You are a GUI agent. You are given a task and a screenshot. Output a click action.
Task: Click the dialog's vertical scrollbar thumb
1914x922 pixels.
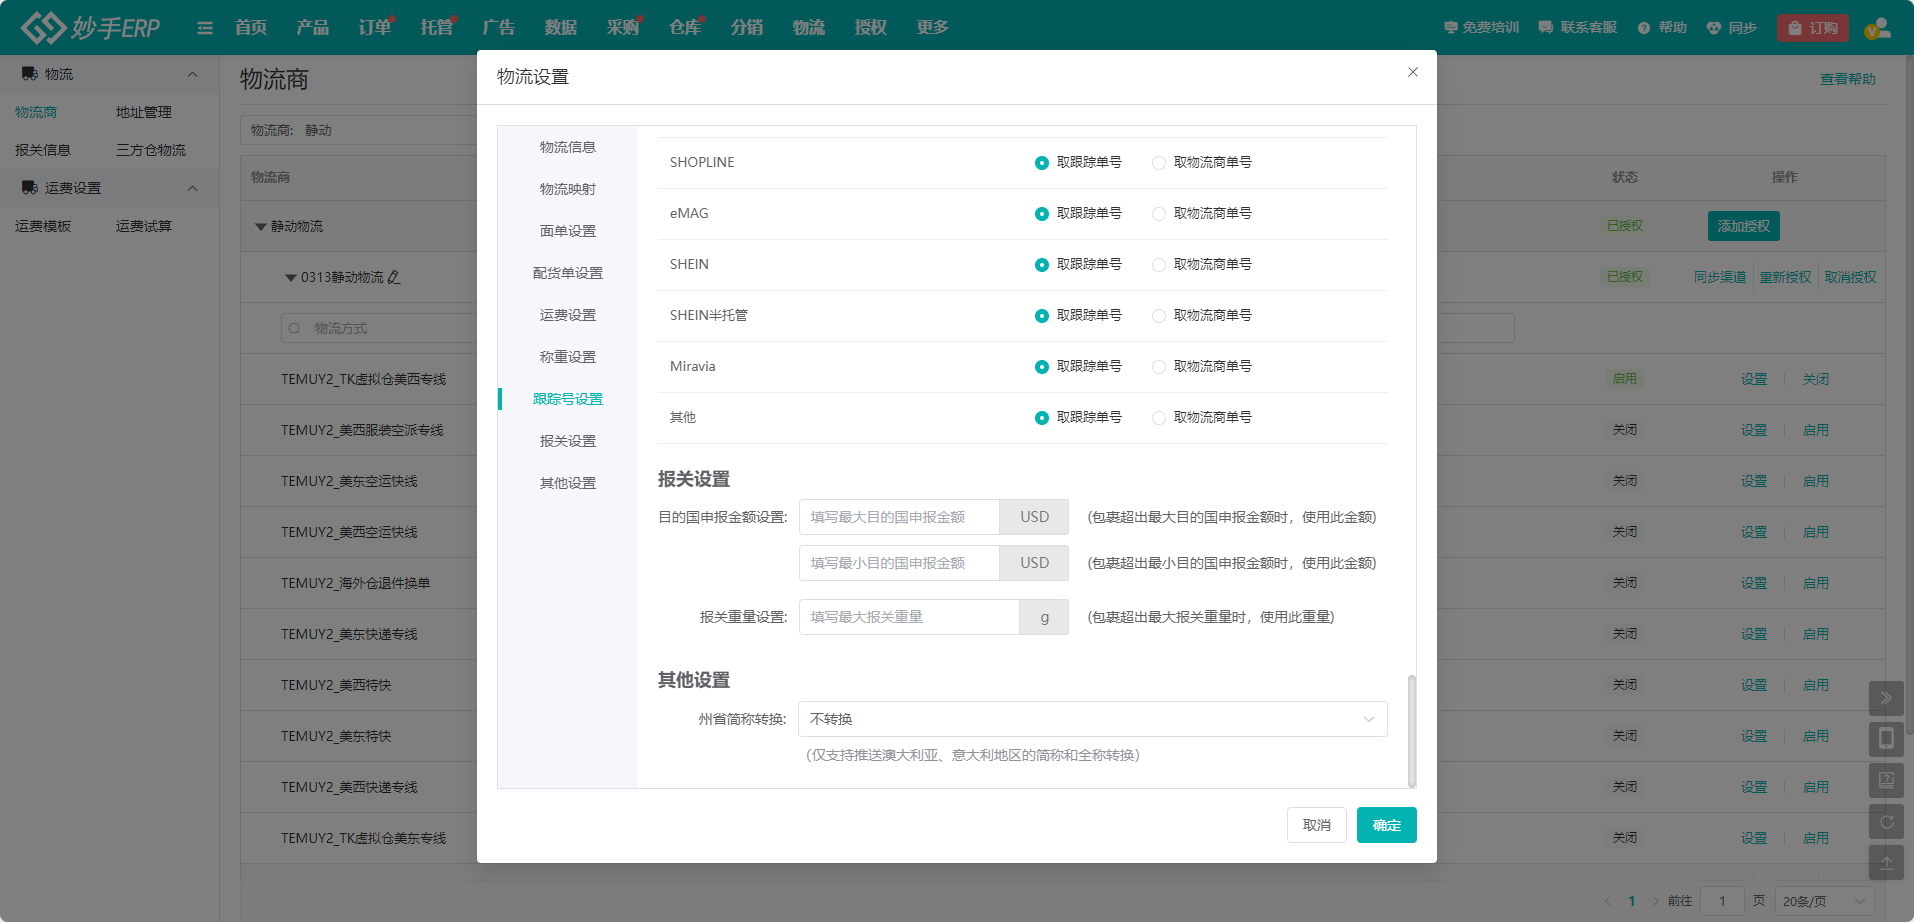pos(1411,731)
